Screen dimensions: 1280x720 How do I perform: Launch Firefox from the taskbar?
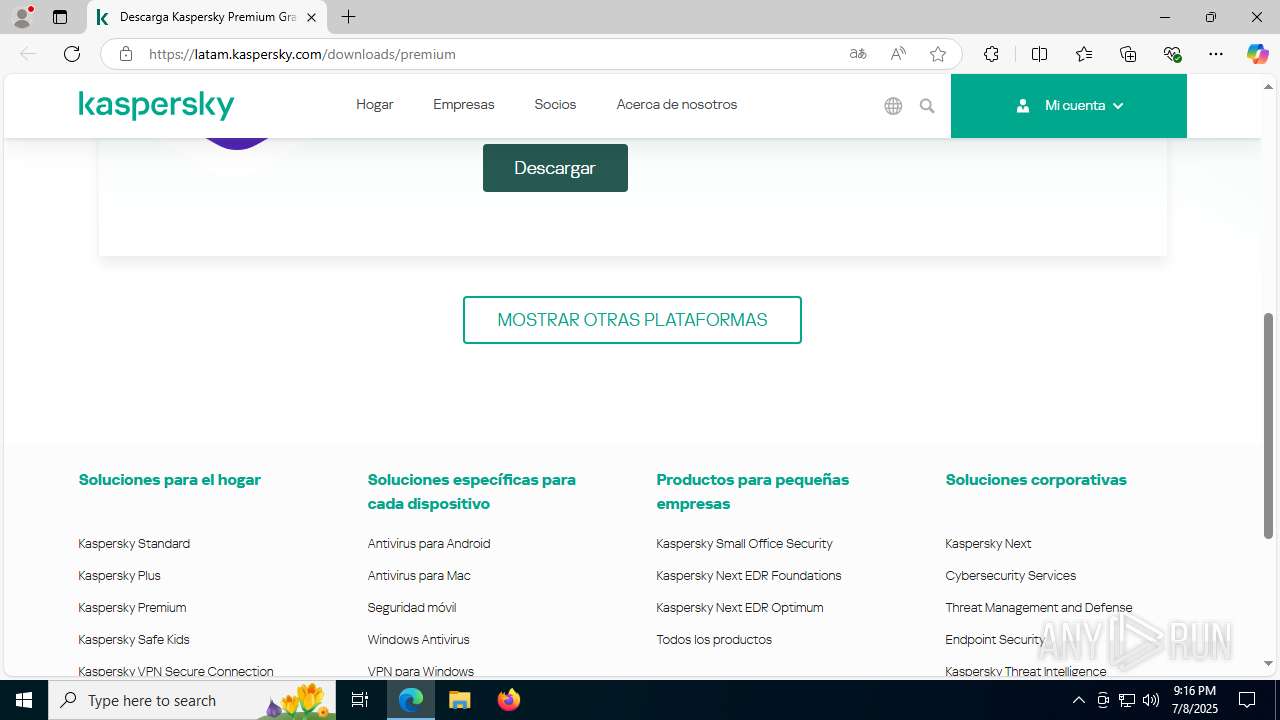click(508, 700)
